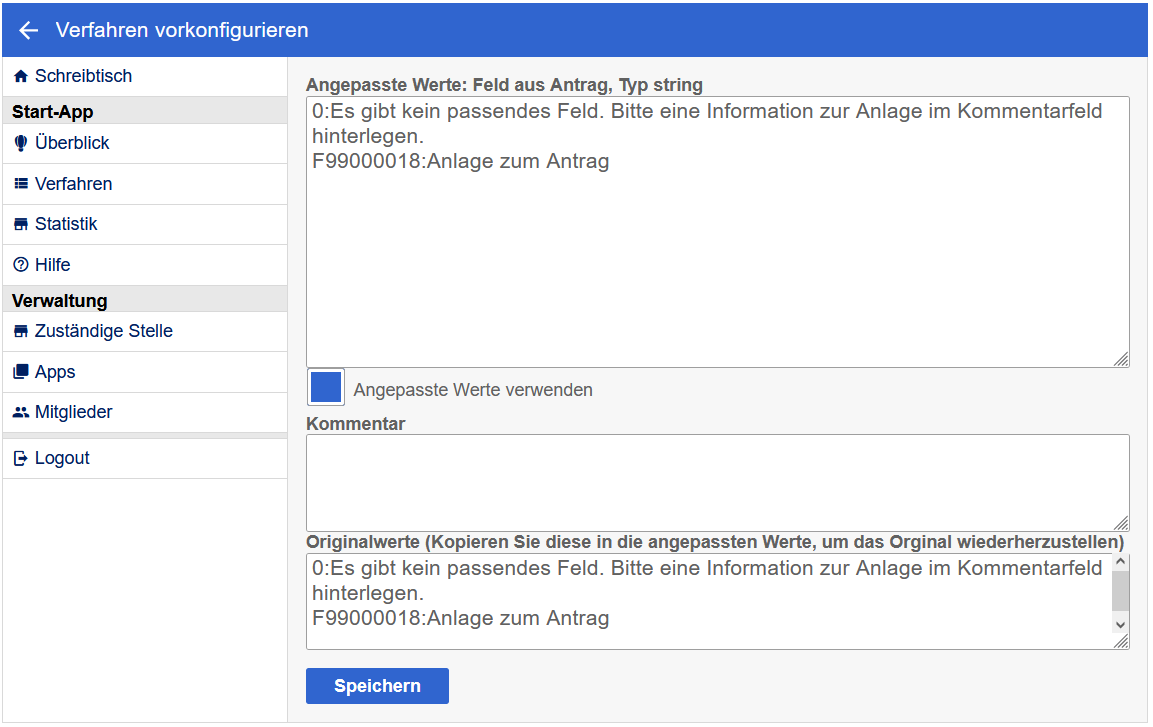Open Zuständige Stelle in the sidebar
Image resolution: width=1153 pixels, height=727 pixels.
tap(103, 332)
